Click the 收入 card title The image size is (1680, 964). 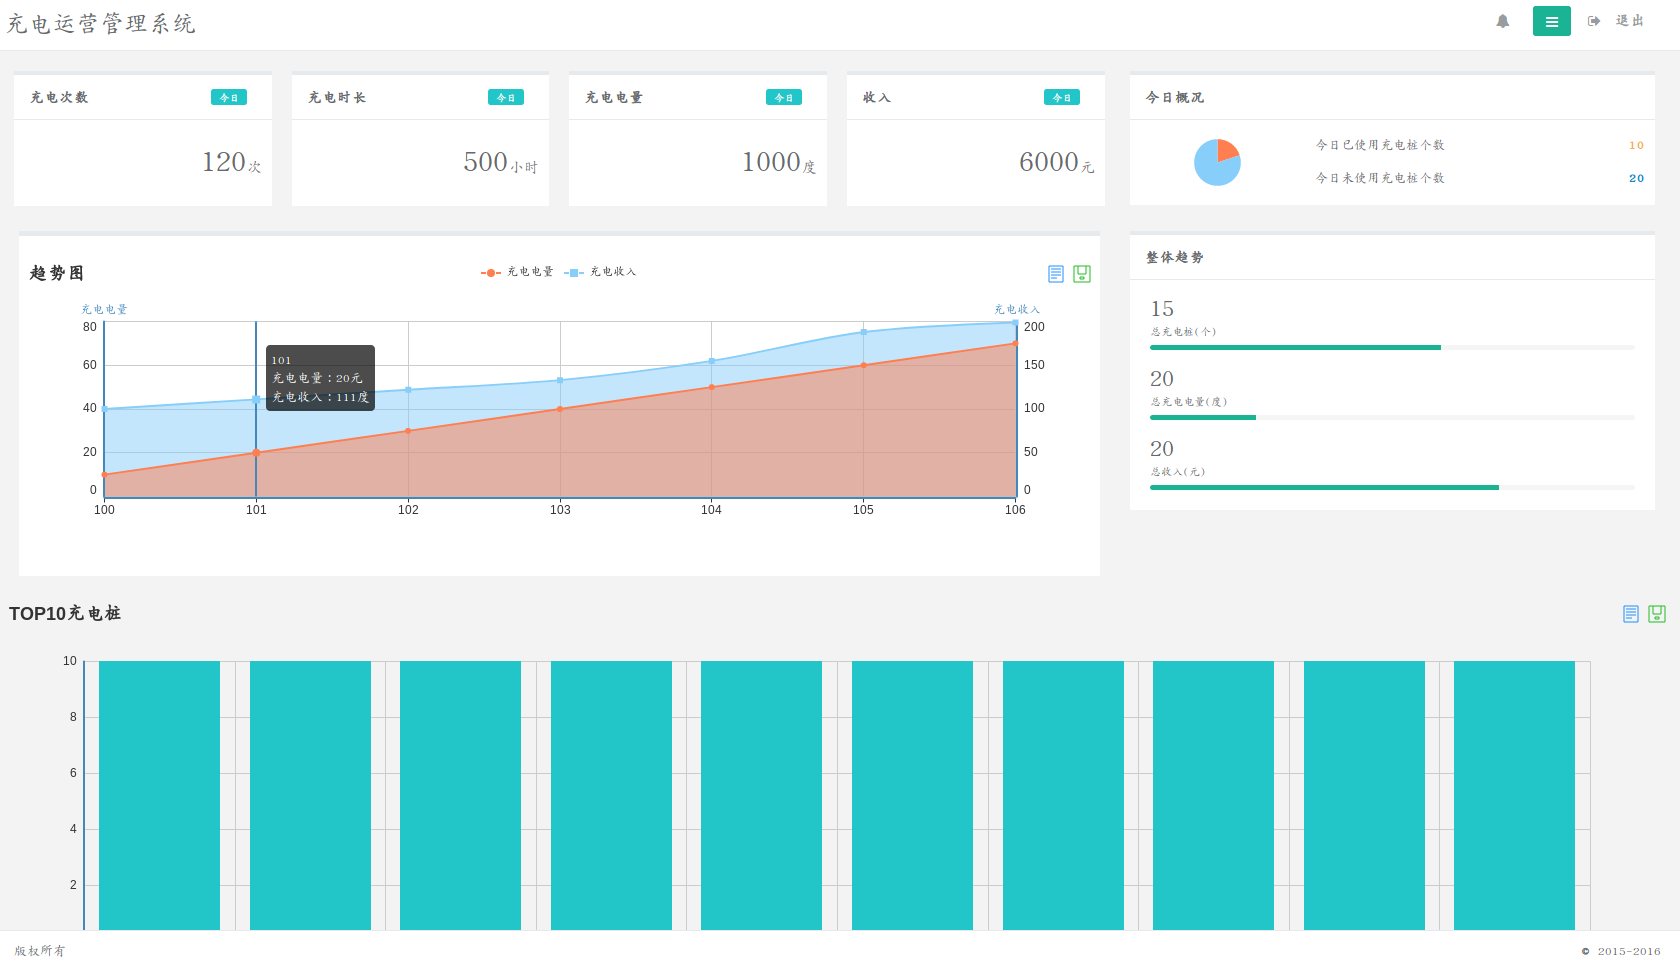[877, 98]
